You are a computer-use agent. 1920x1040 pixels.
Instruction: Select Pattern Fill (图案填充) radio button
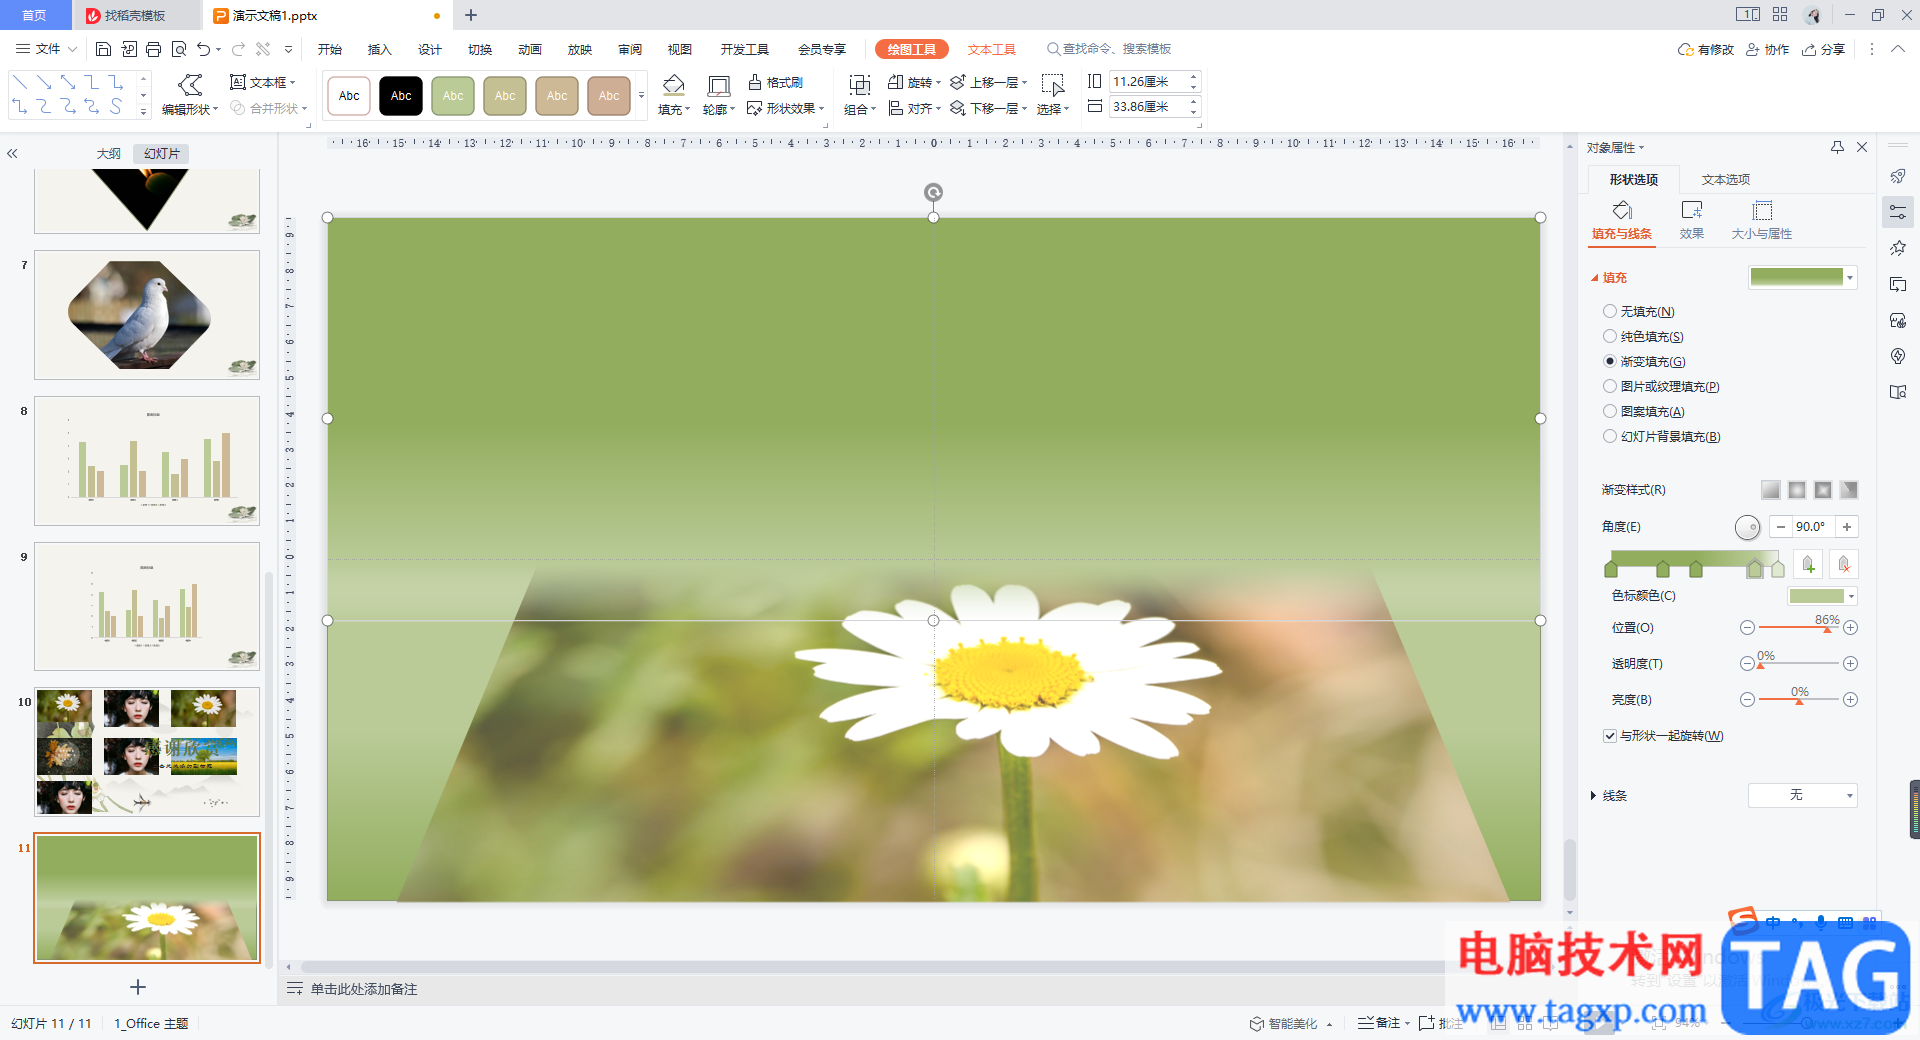click(1610, 411)
